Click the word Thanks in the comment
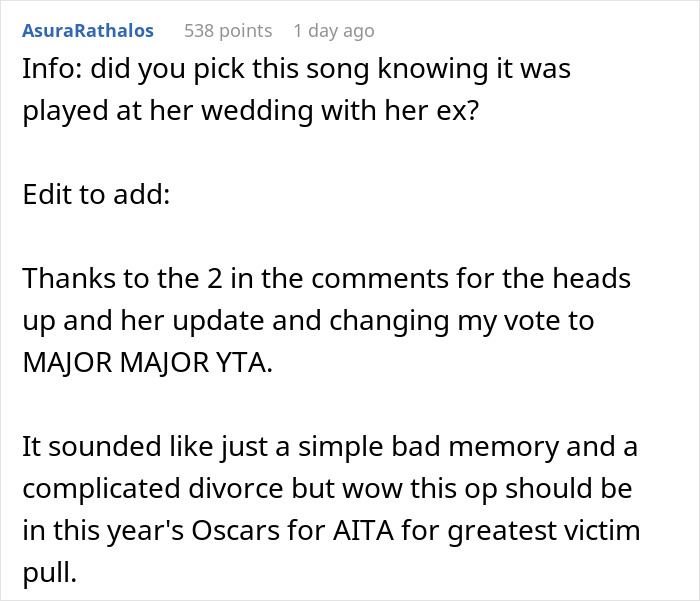The width and height of the screenshot is (700, 601). click(x=69, y=279)
